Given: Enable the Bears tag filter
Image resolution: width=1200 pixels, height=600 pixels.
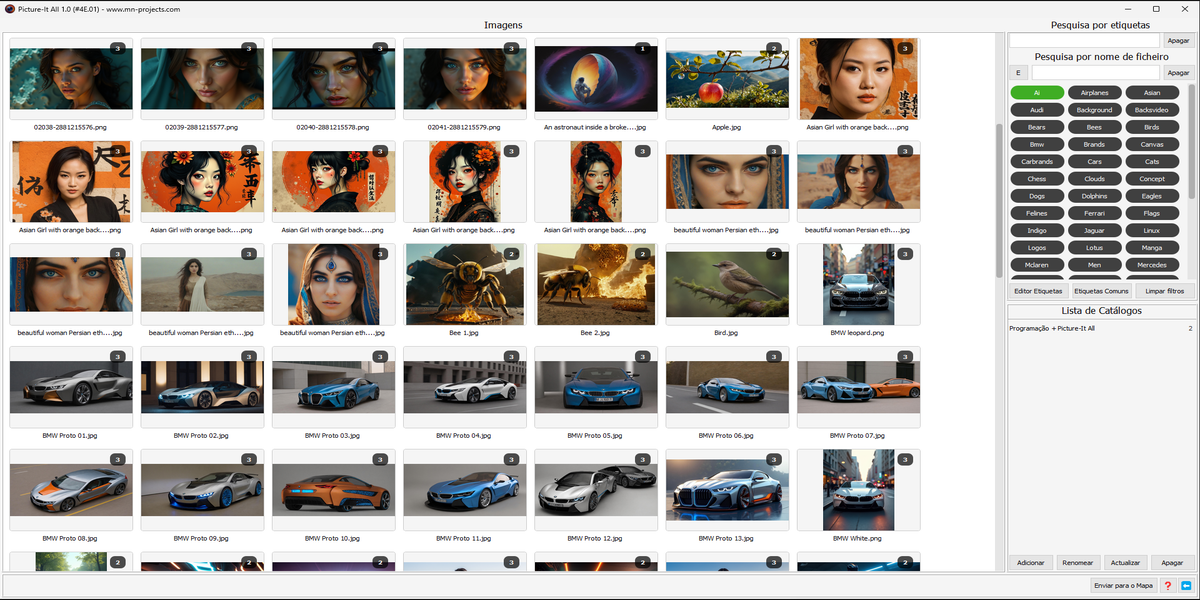Looking at the screenshot, I should click(x=1037, y=127).
